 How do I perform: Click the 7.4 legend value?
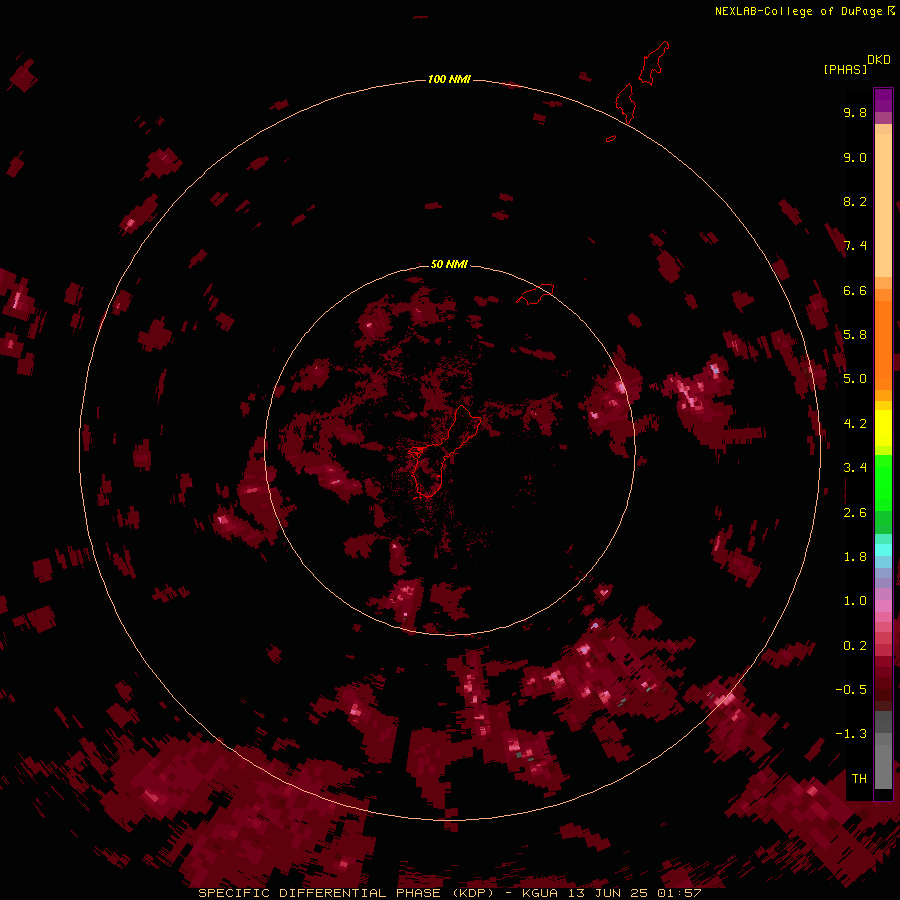pos(855,246)
